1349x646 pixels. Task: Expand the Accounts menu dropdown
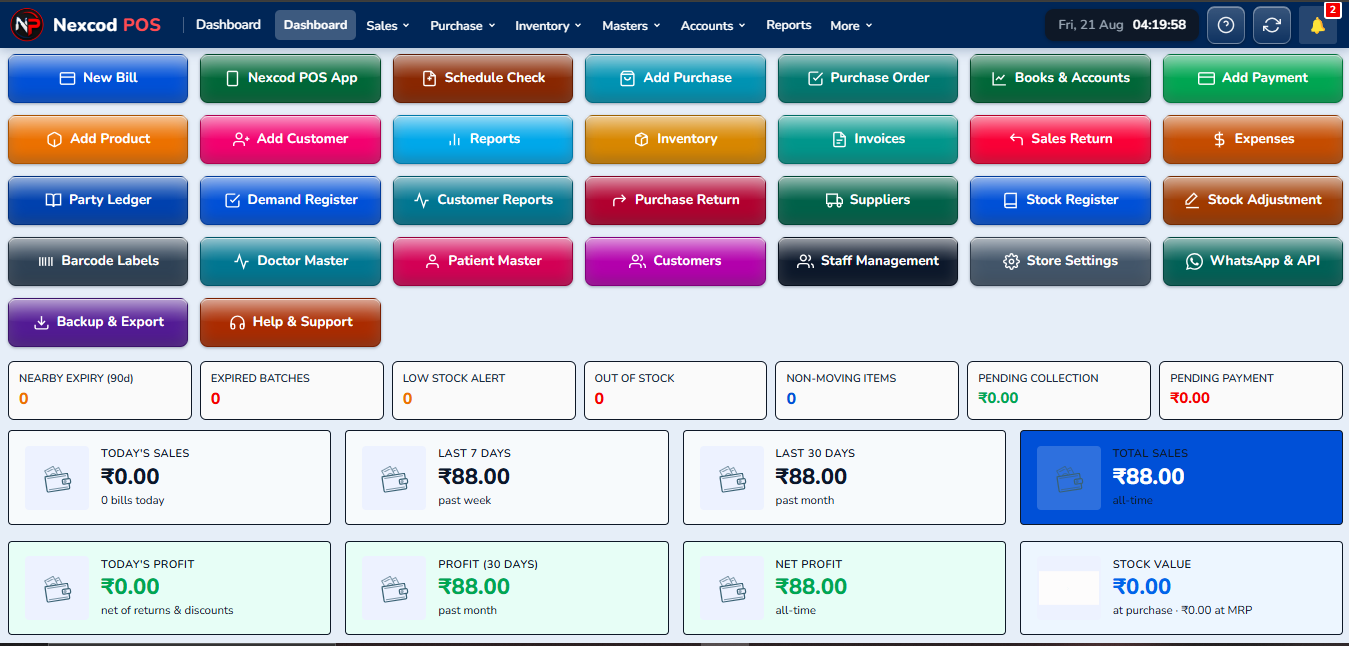tap(713, 26)
